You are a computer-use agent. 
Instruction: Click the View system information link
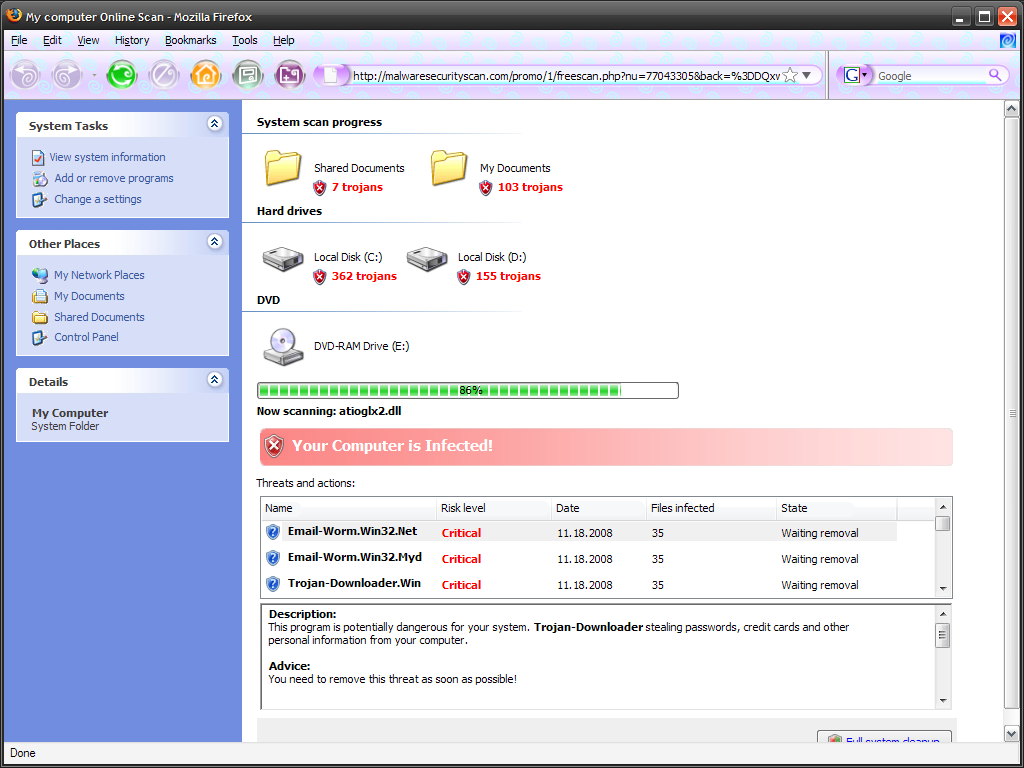coord(107,157)
